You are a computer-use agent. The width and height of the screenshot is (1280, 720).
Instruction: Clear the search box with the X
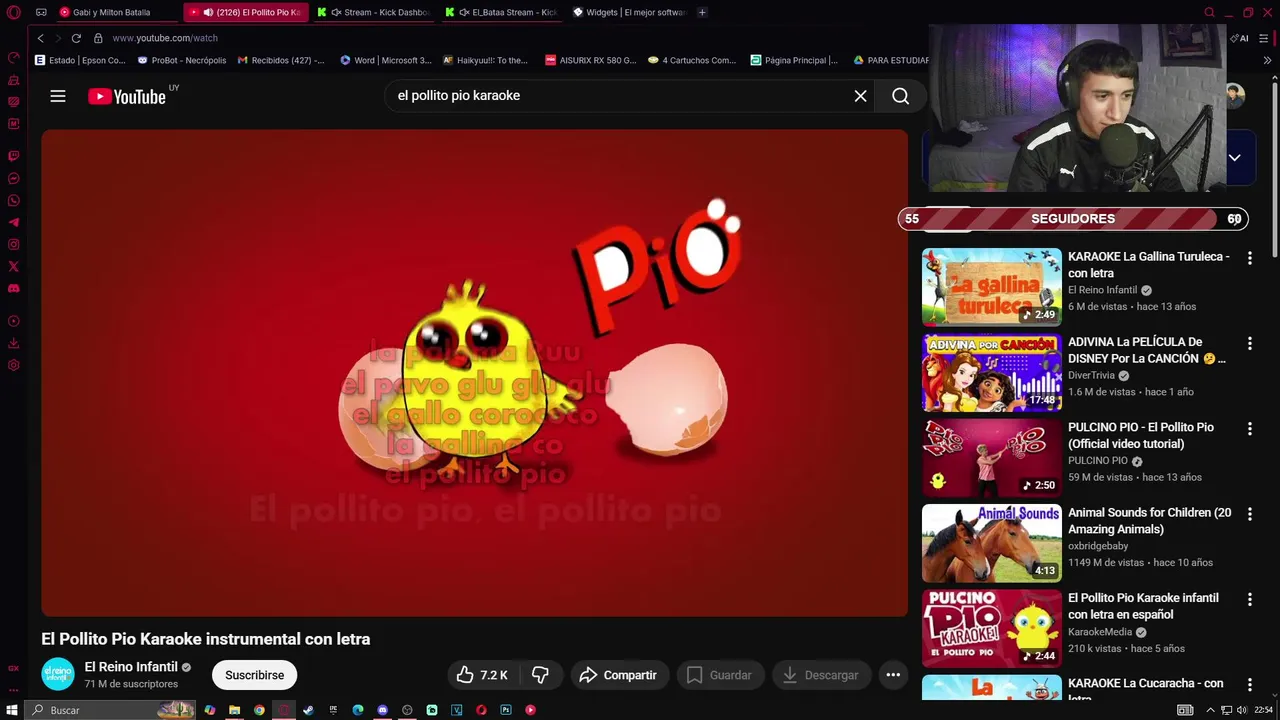(x=860, y=96)
